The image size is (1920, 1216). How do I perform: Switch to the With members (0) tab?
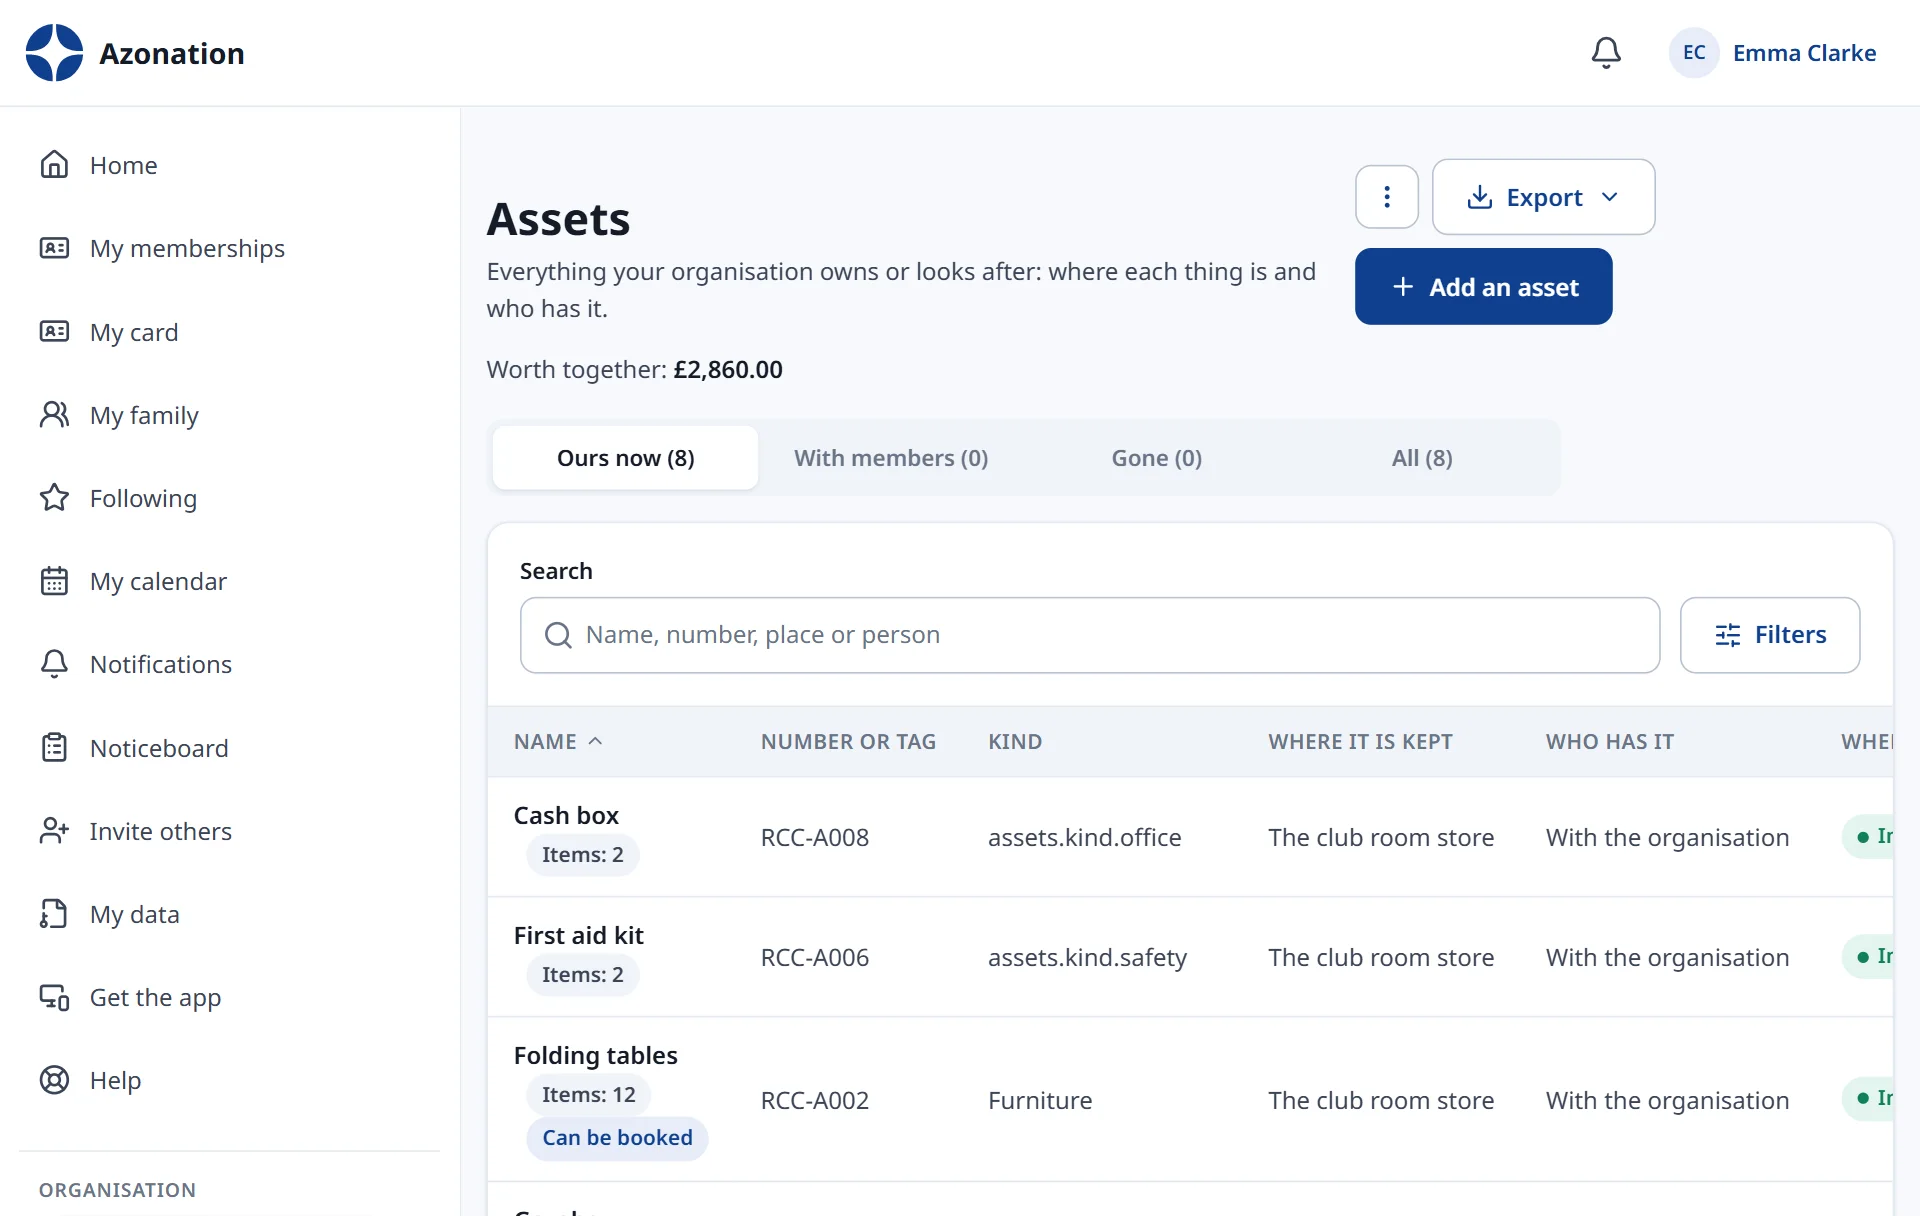(891, 458)
